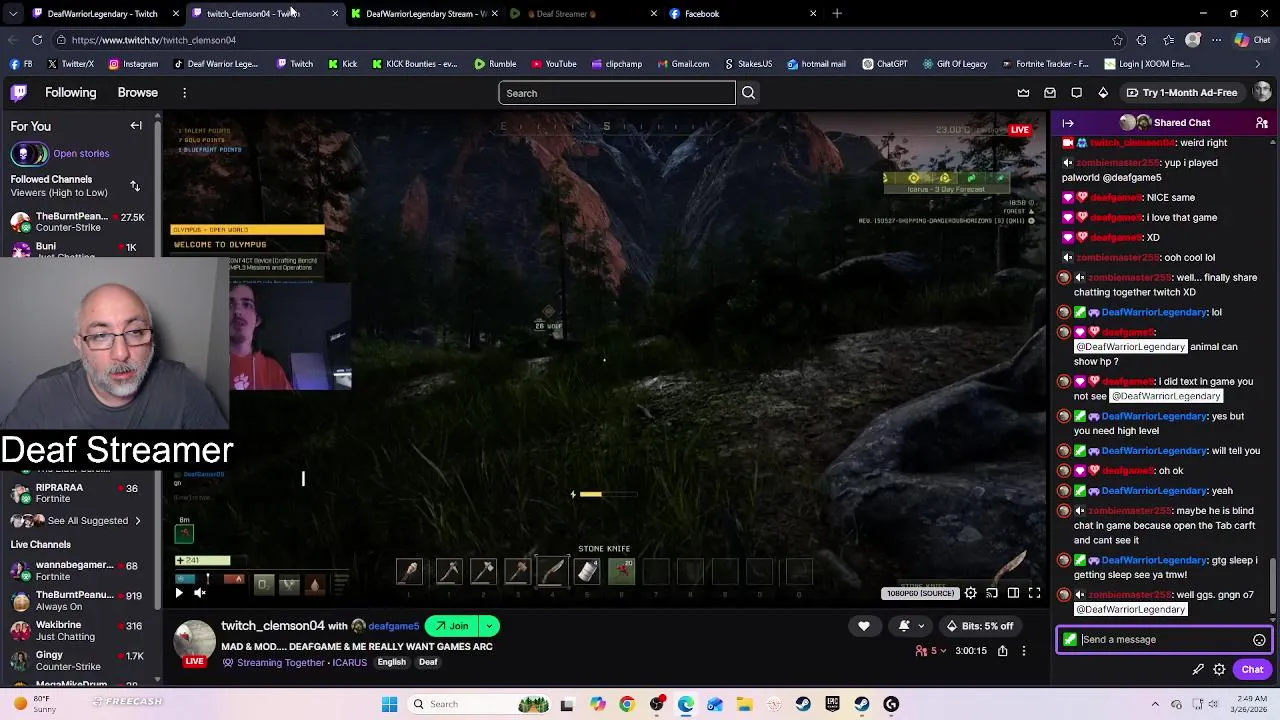Open File Explorer from the taskbar

coord(744,704)
